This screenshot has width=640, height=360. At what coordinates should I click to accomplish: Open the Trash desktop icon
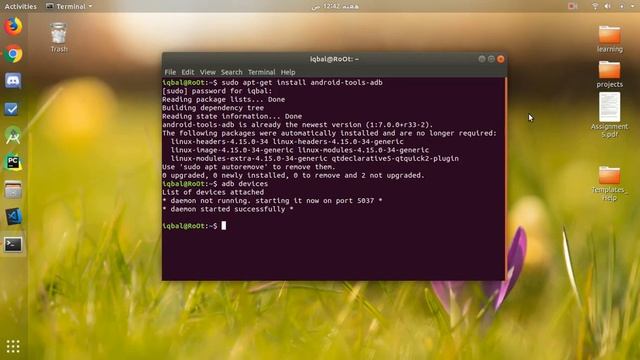click(x=59, y=38)
